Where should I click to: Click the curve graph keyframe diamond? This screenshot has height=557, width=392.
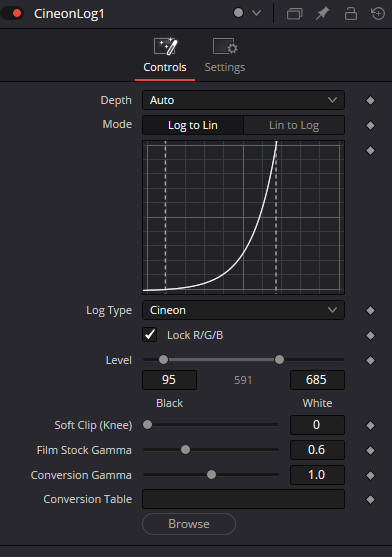point(370,151)
